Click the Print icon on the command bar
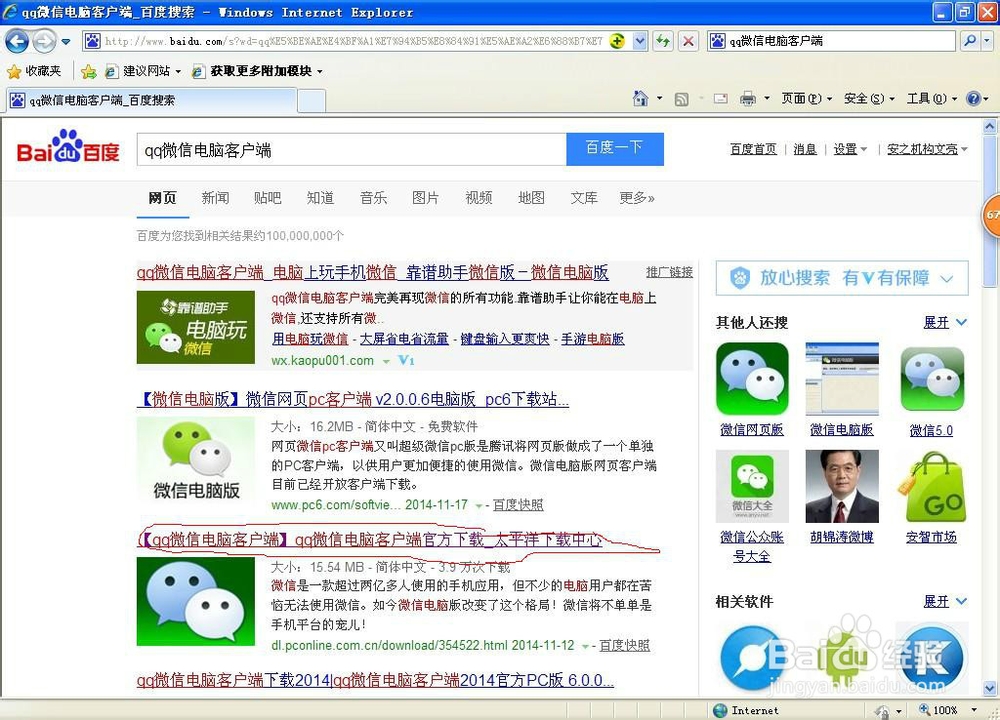 (749, 99)
